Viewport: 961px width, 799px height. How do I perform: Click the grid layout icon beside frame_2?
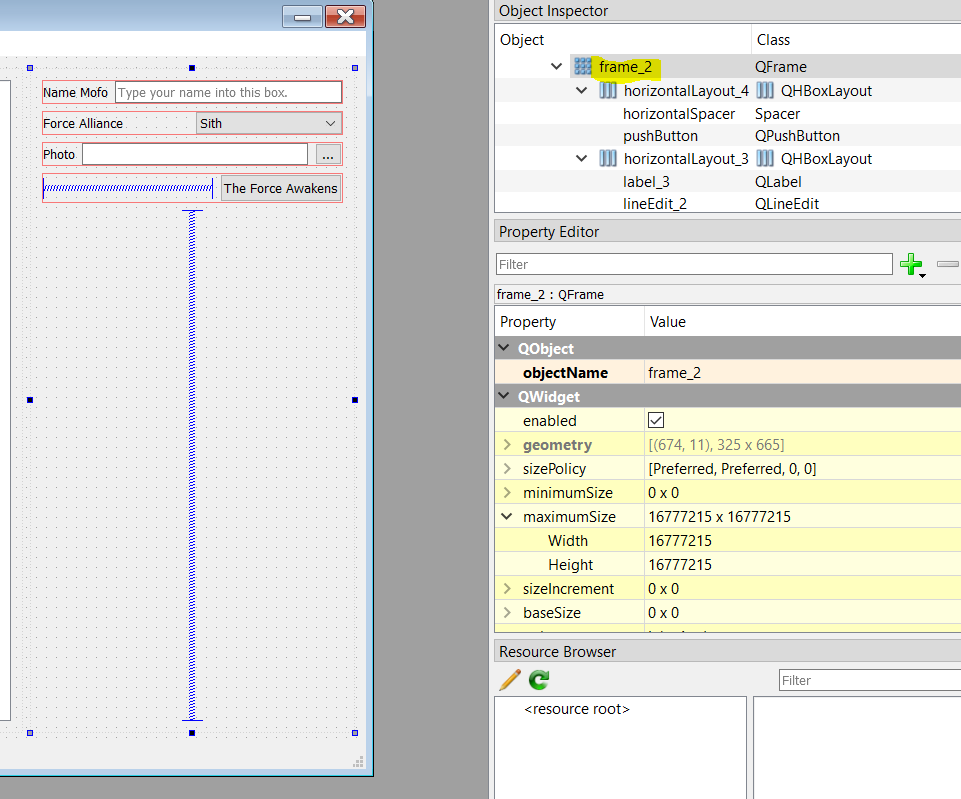coord(582,66)
